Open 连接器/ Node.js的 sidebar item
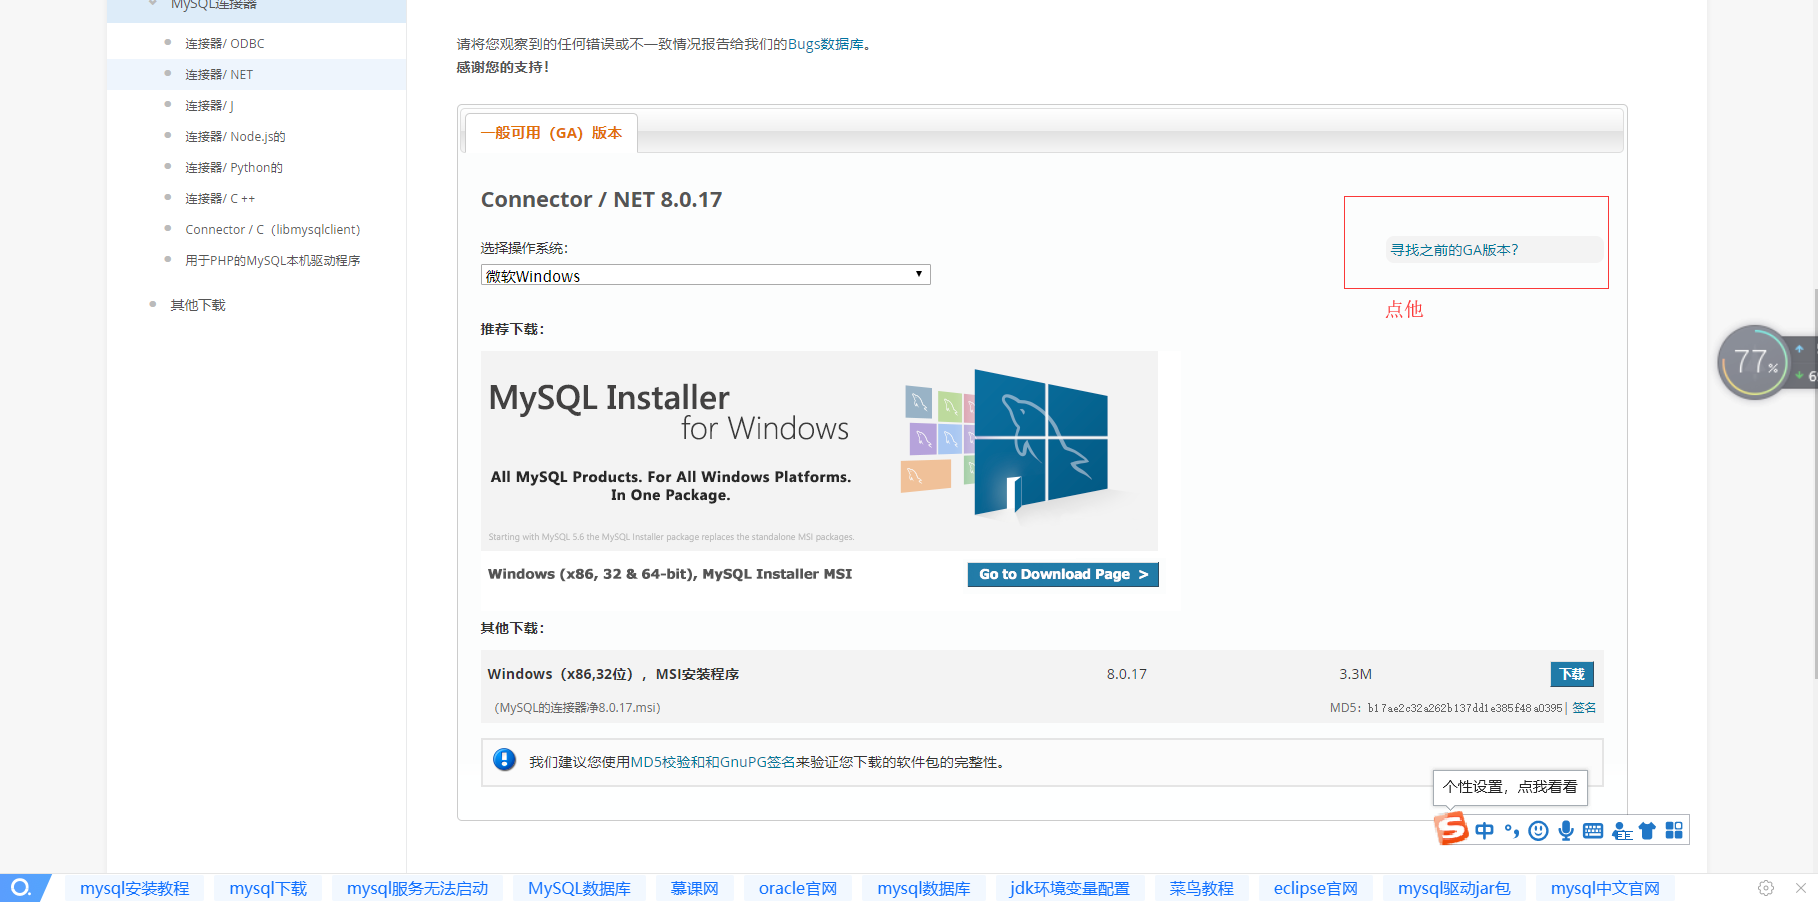This screenshot has height=902, width=1818. click(x=235, y=136)
